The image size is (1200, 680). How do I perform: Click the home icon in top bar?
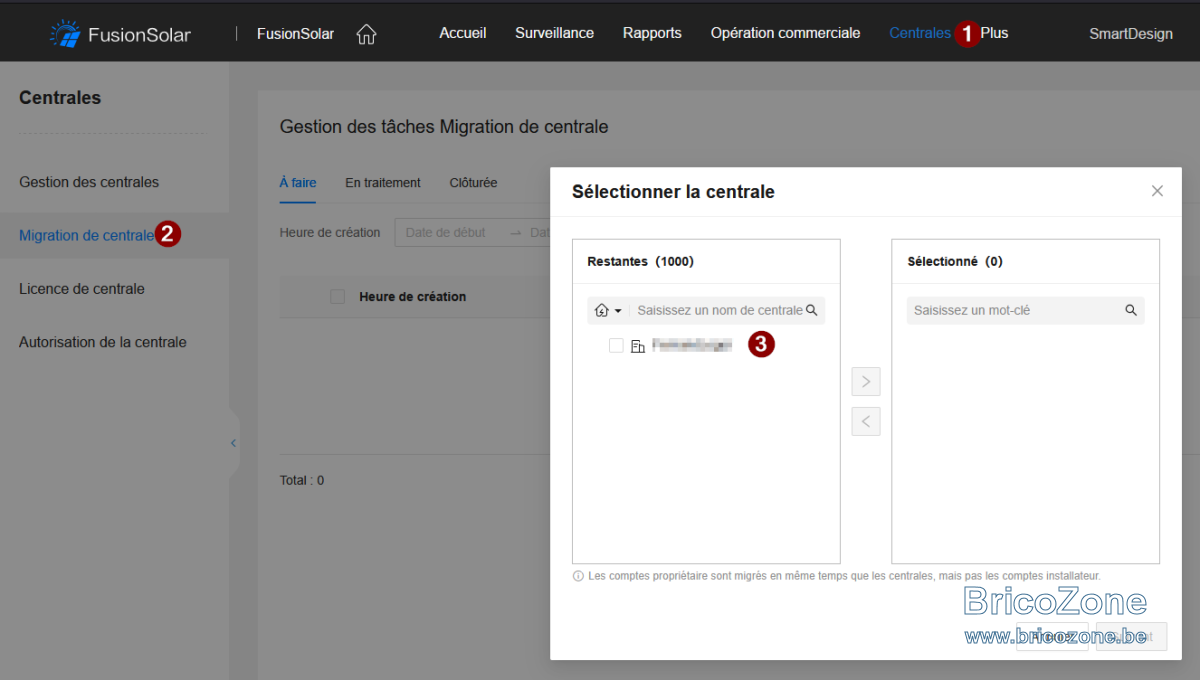pyautogui.click(x=366, y=34)
